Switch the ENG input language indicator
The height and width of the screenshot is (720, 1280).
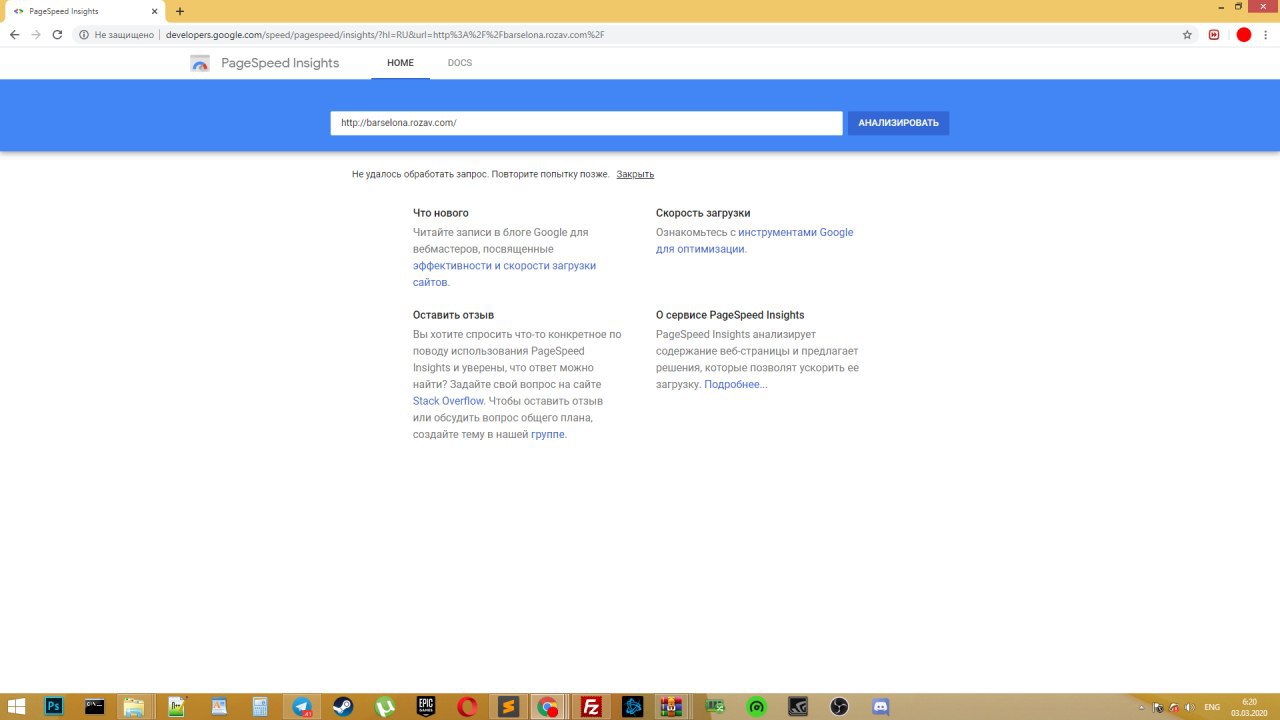click(x=1212, y=707)
